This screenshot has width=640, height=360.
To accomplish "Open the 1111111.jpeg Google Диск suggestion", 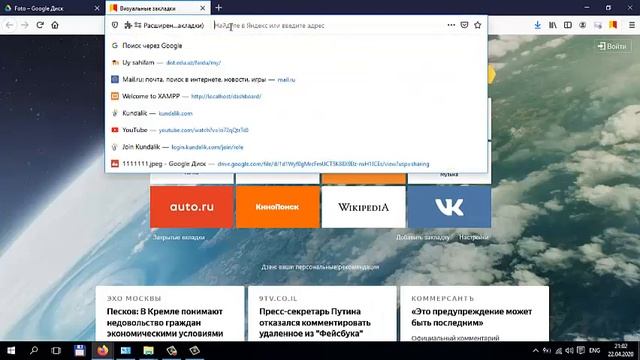I will click(296, 164).
